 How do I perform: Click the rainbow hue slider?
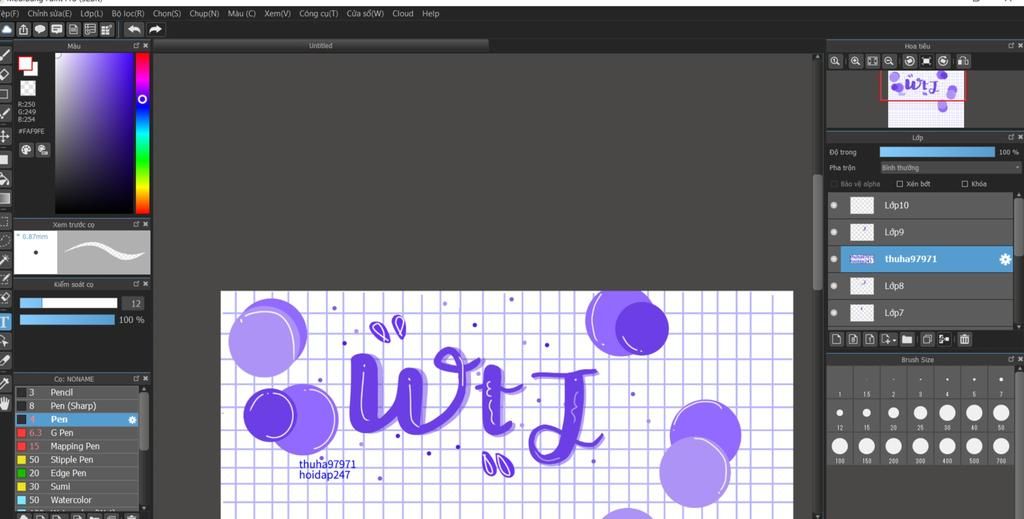click(142, 133)
